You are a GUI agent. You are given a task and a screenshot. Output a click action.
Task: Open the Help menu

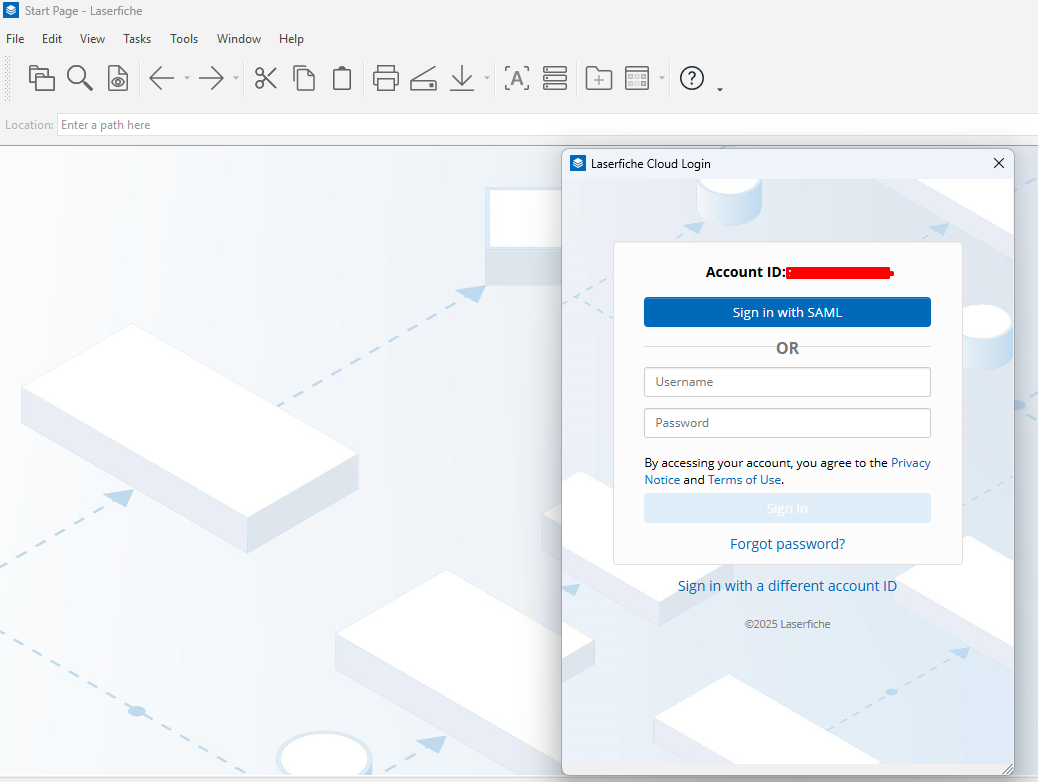291,39
